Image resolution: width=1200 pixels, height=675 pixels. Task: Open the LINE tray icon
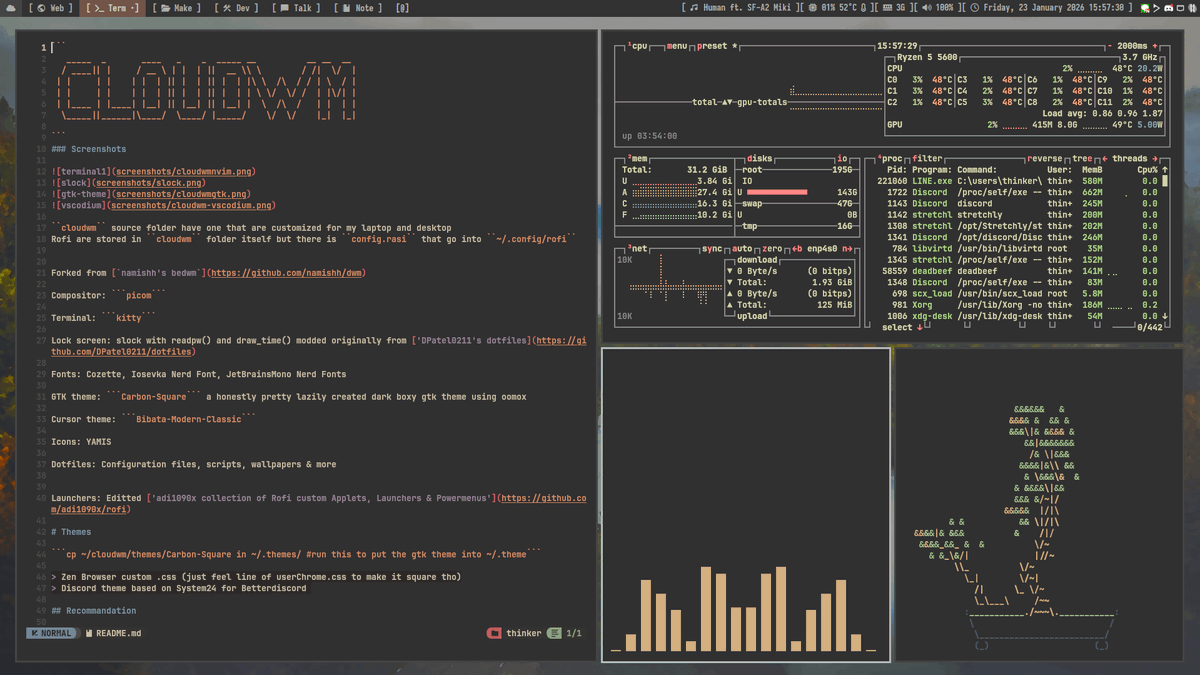(x=1145, y=8)
